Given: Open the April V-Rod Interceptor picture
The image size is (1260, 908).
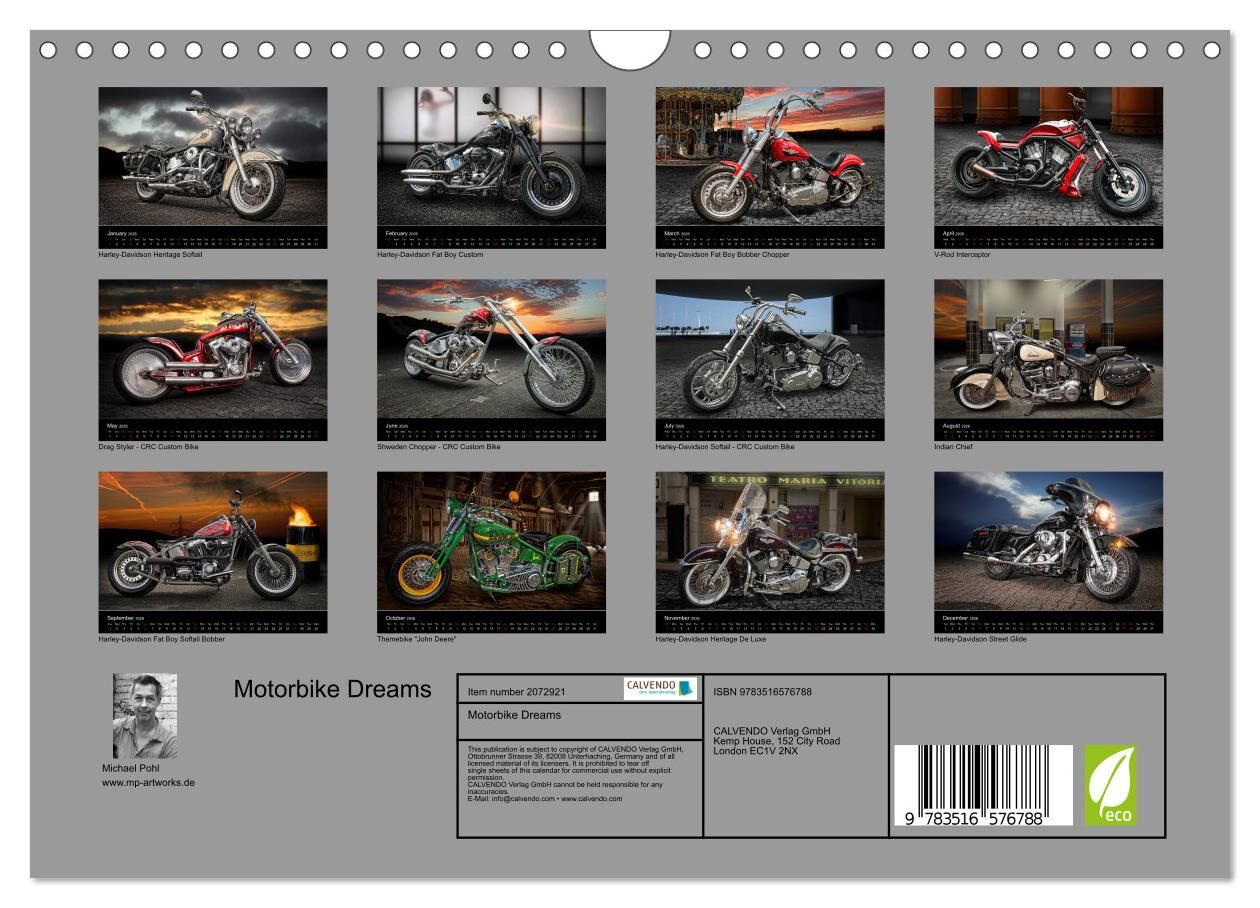Looking at the screenshot, I should pos(1048,157).
